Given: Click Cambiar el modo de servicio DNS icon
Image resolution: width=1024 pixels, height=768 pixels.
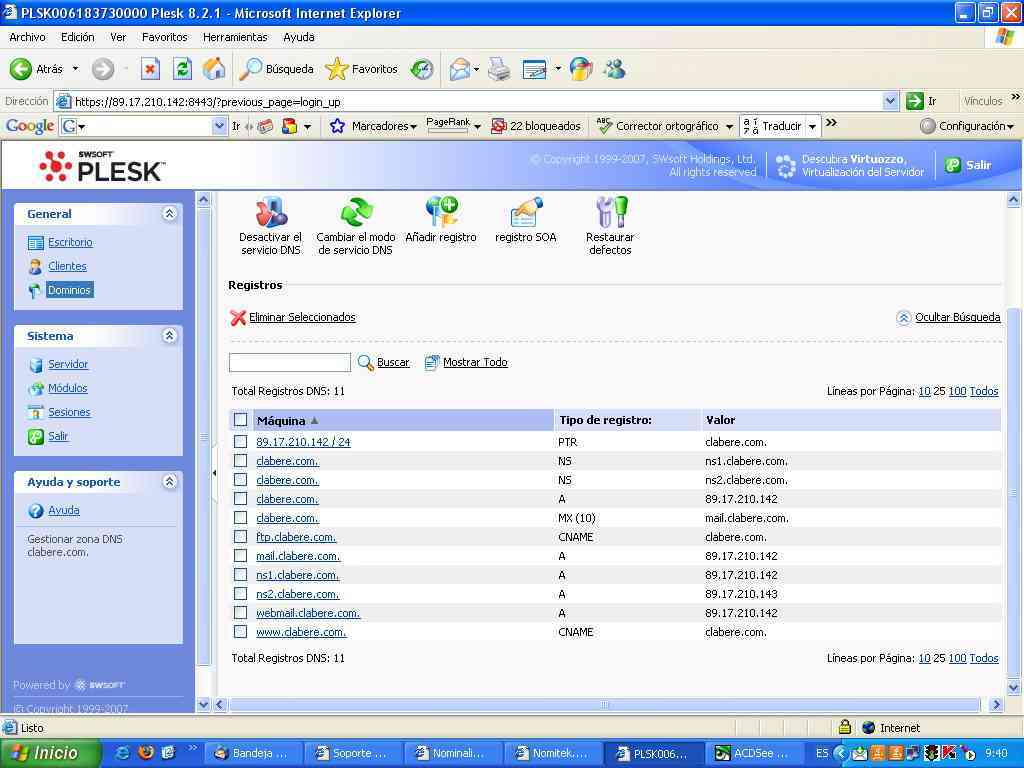Looking at the screenshot, I should (x=356, y=211).
